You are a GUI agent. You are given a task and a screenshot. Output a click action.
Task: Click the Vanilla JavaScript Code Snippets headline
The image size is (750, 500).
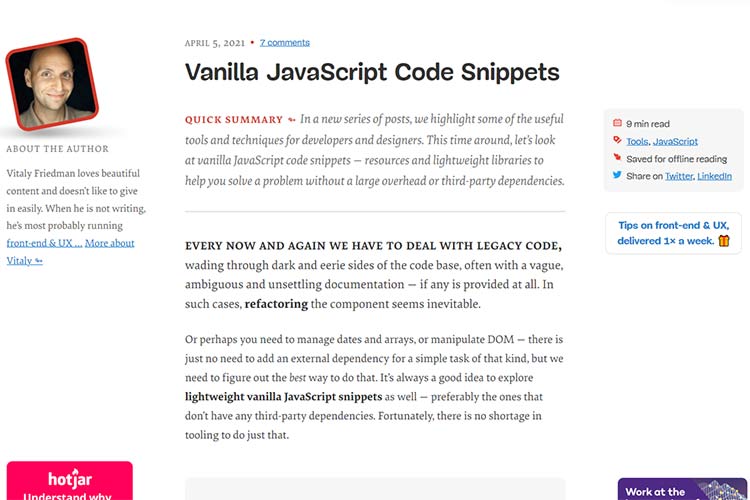(x=372, y=73)
